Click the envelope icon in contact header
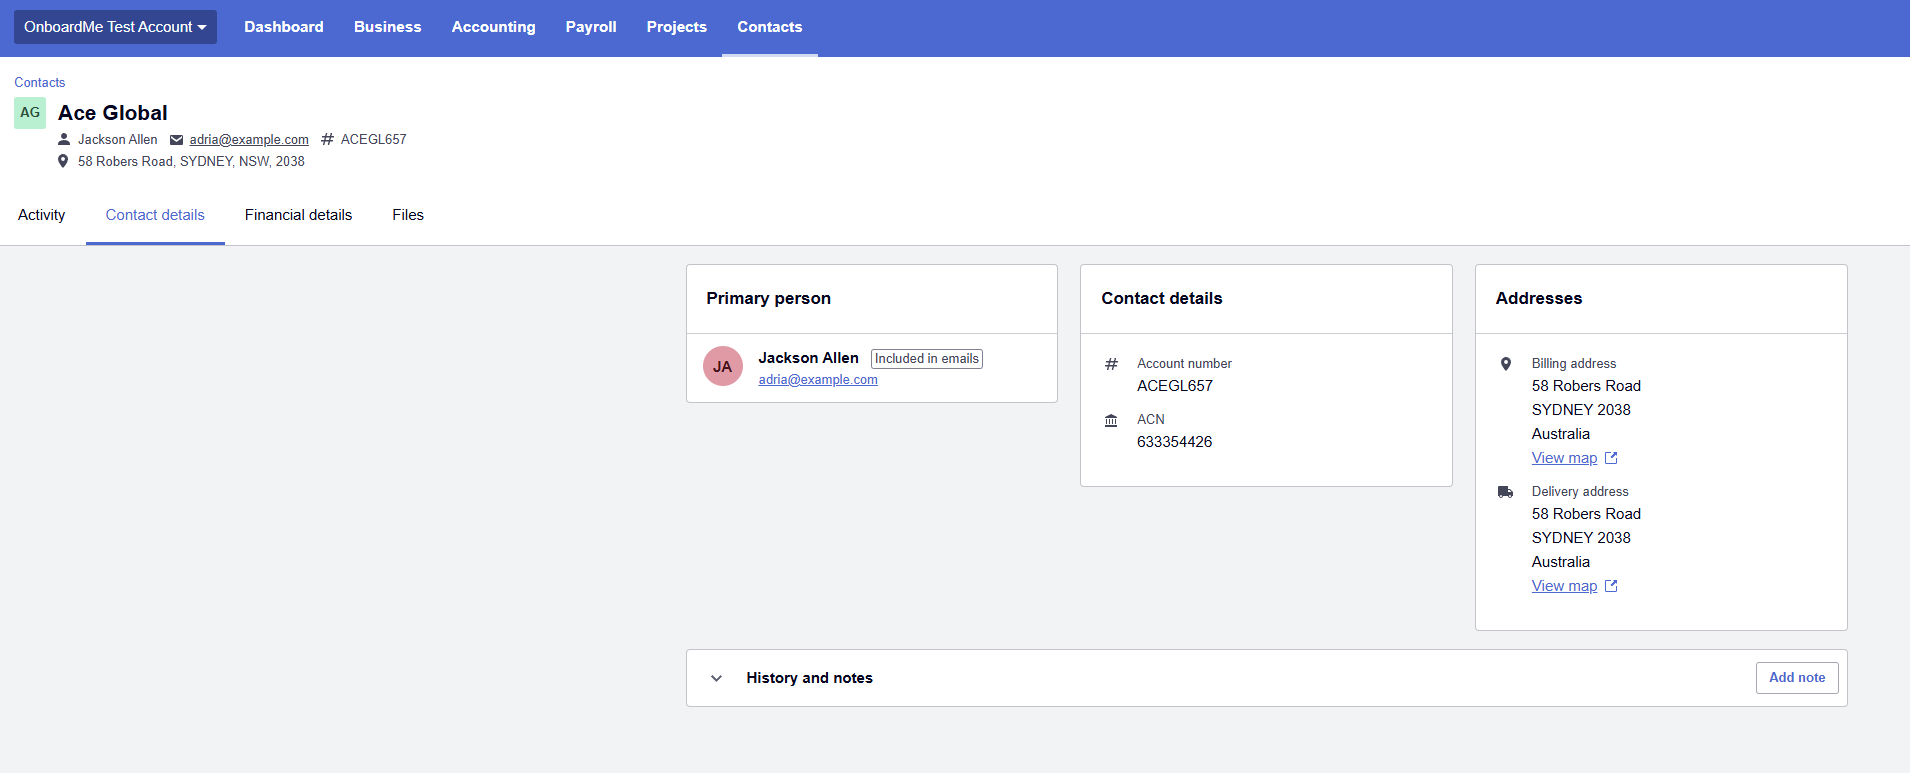The image size is (1910, 773). (177, 140)
